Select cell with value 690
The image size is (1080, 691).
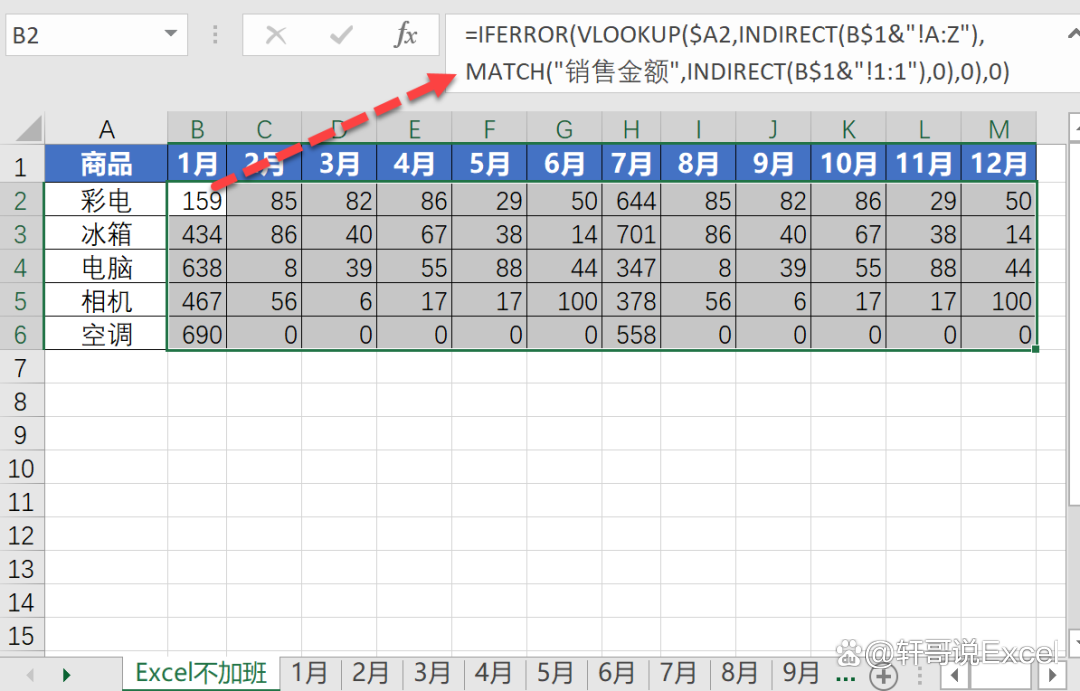coord(197,335)
